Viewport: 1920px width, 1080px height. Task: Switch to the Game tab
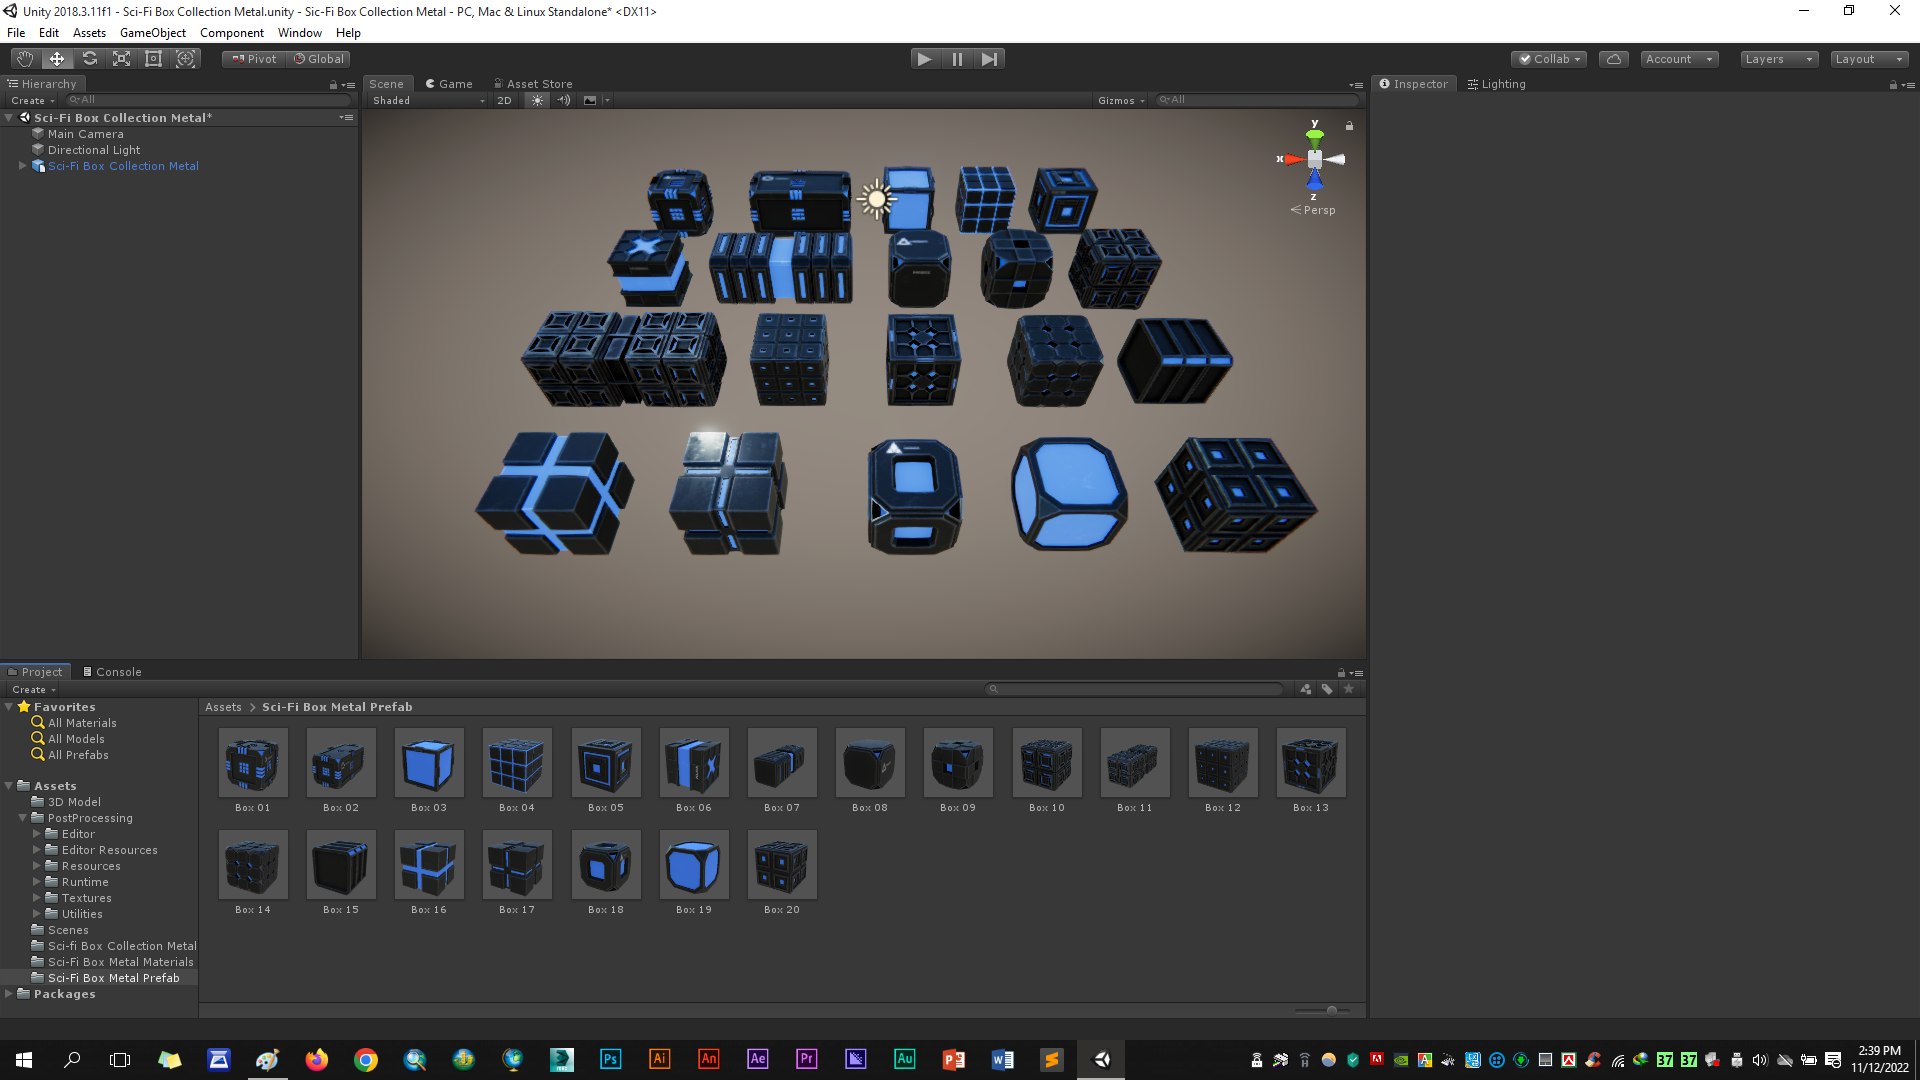(x=448, y=84)
